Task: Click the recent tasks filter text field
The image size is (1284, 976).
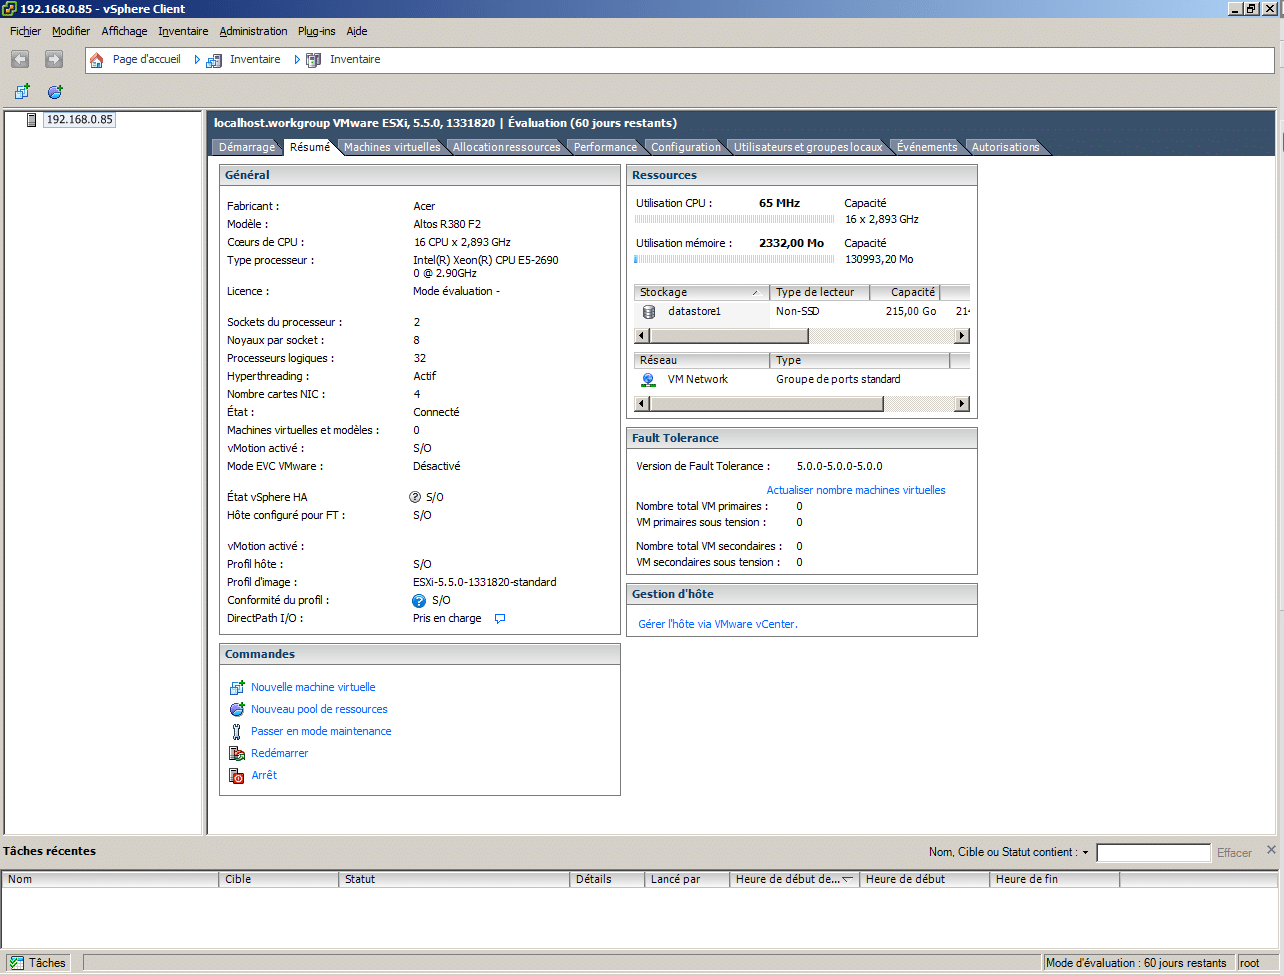Action: pos(1153,853)
